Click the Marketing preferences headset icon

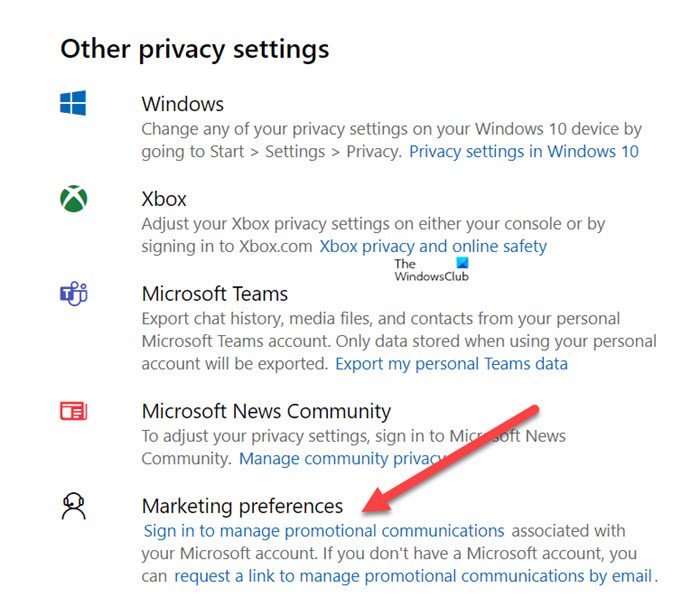(73, 507)
